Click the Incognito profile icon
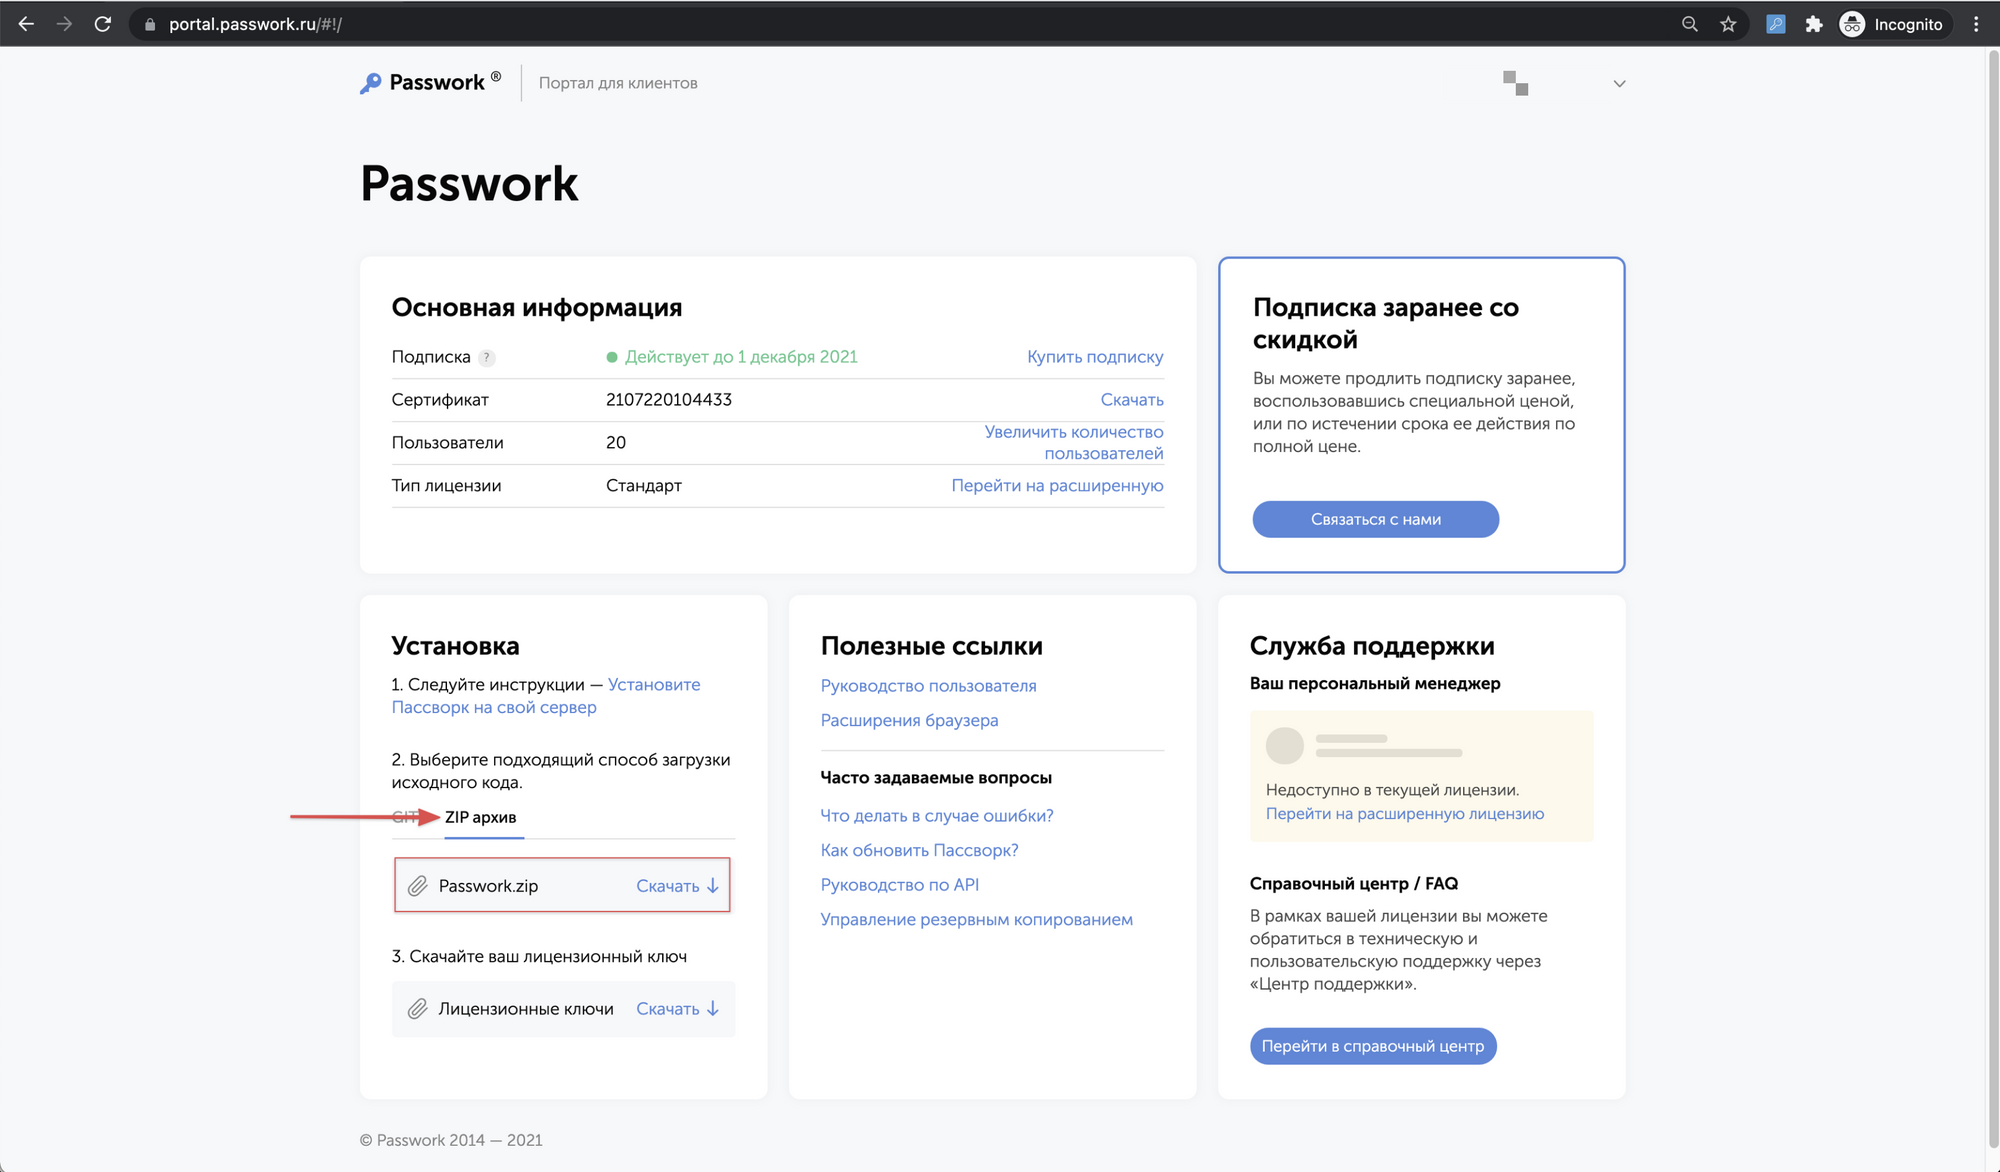The height and width of the screenshot is (1172, 2000). tap(1852, 23)
